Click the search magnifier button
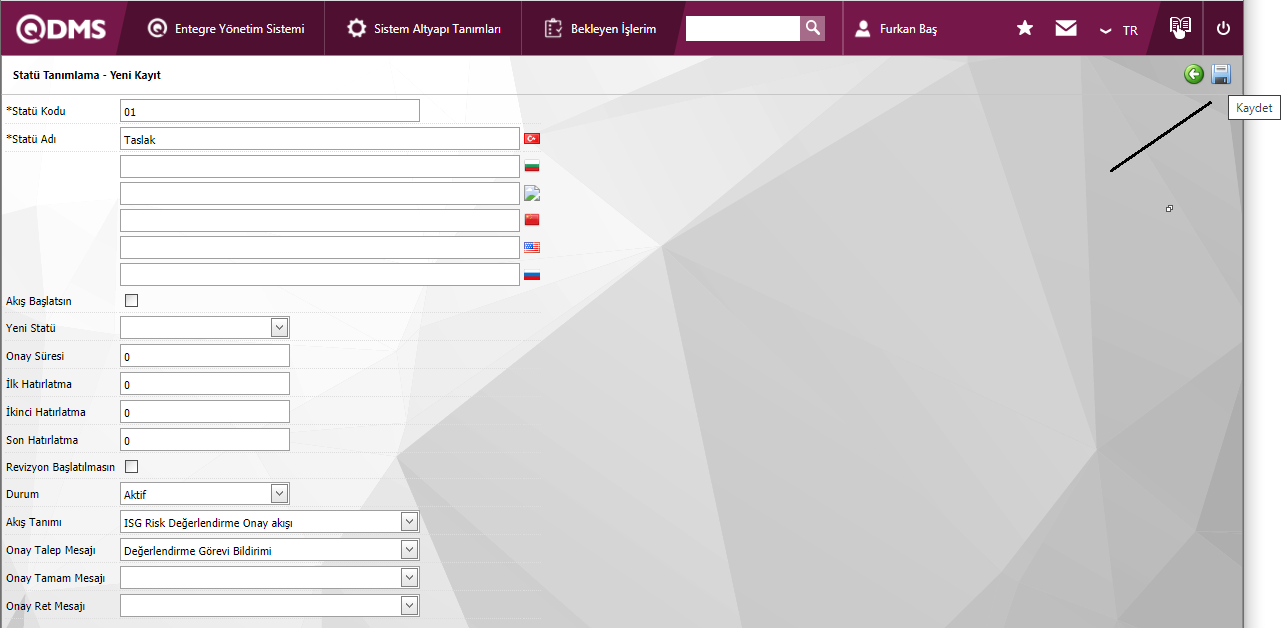Screen dimensions: 1283x628 (x=813, y=28)
